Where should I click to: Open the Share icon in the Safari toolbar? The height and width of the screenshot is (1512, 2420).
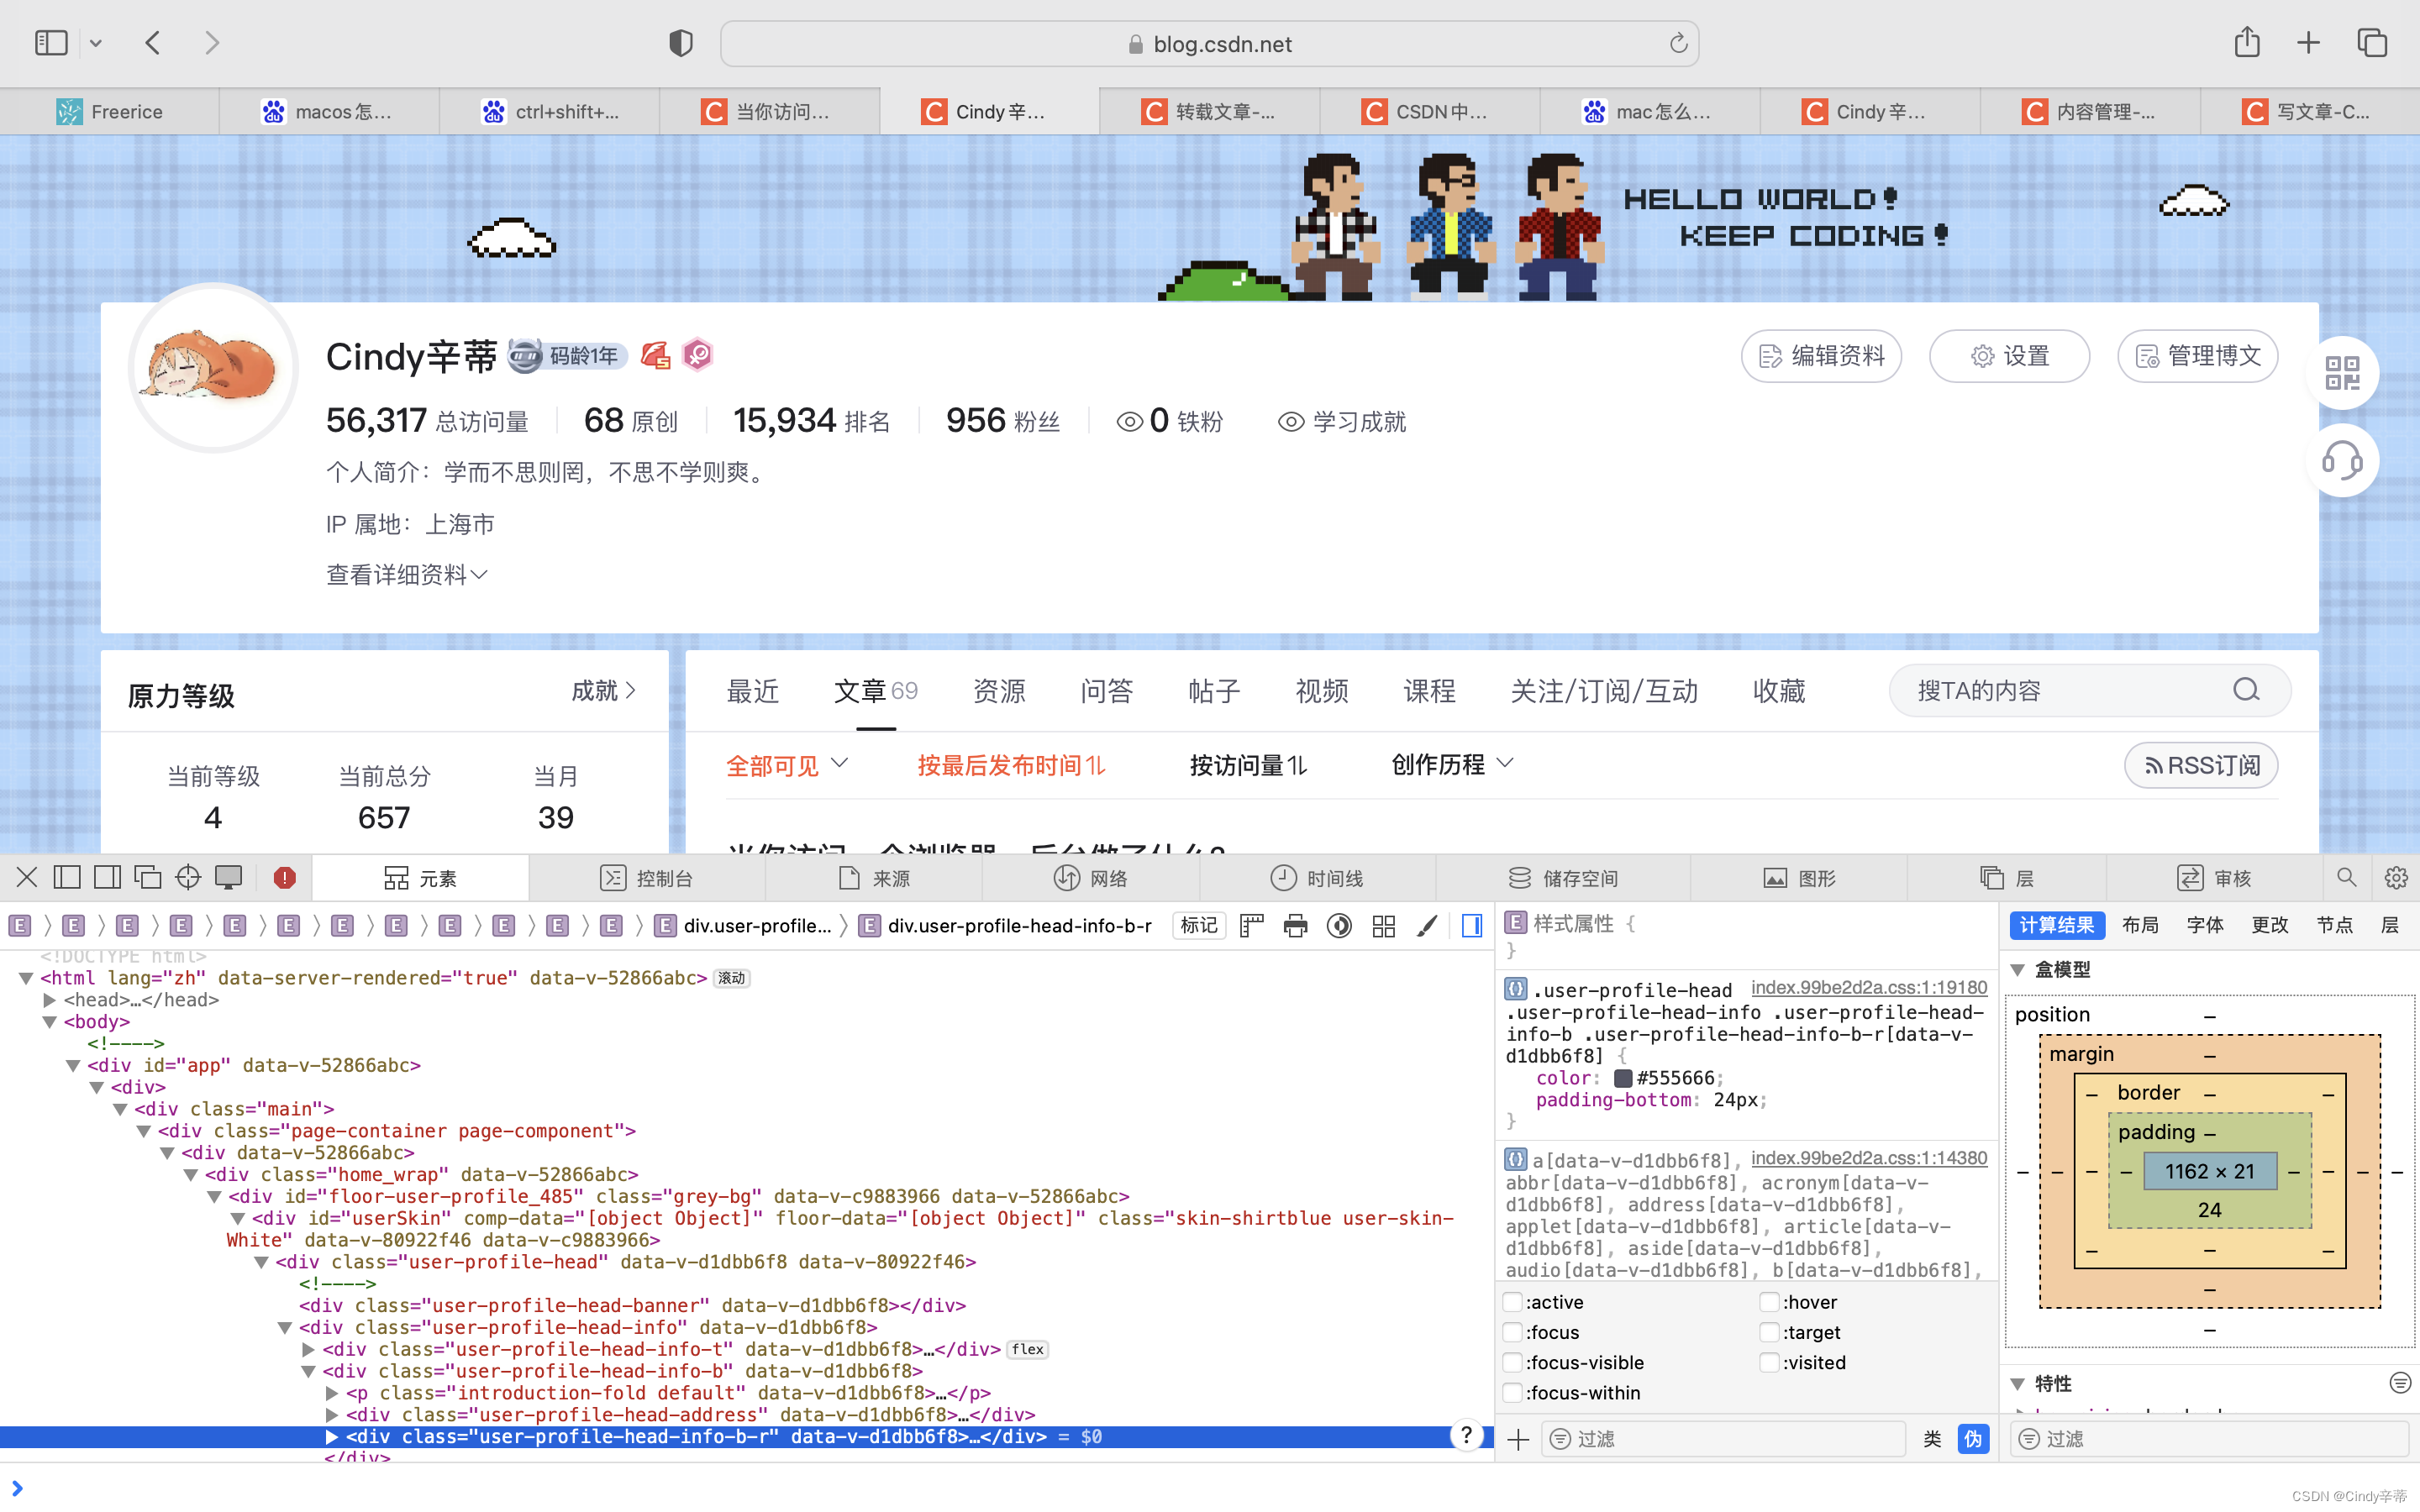coord(2247,42)
